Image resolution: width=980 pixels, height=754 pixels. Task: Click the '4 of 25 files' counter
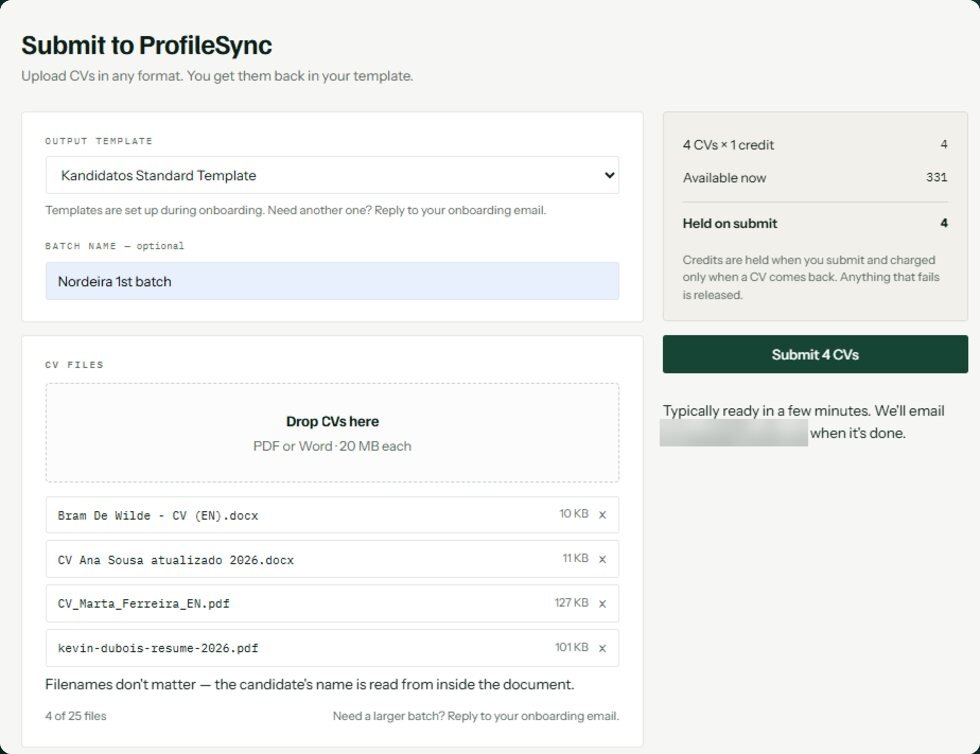(x=76, y=716)
